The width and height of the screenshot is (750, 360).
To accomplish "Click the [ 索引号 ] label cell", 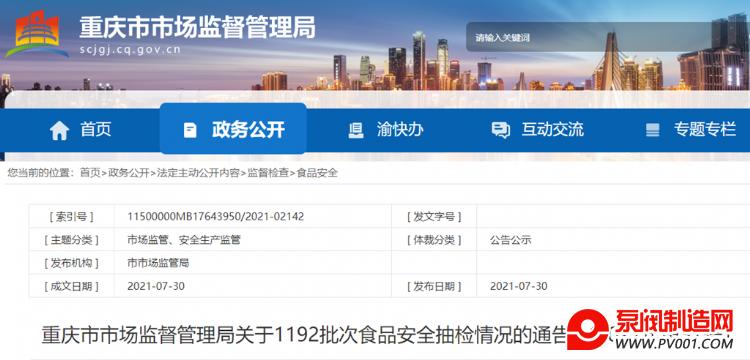I will pos(72,217).
